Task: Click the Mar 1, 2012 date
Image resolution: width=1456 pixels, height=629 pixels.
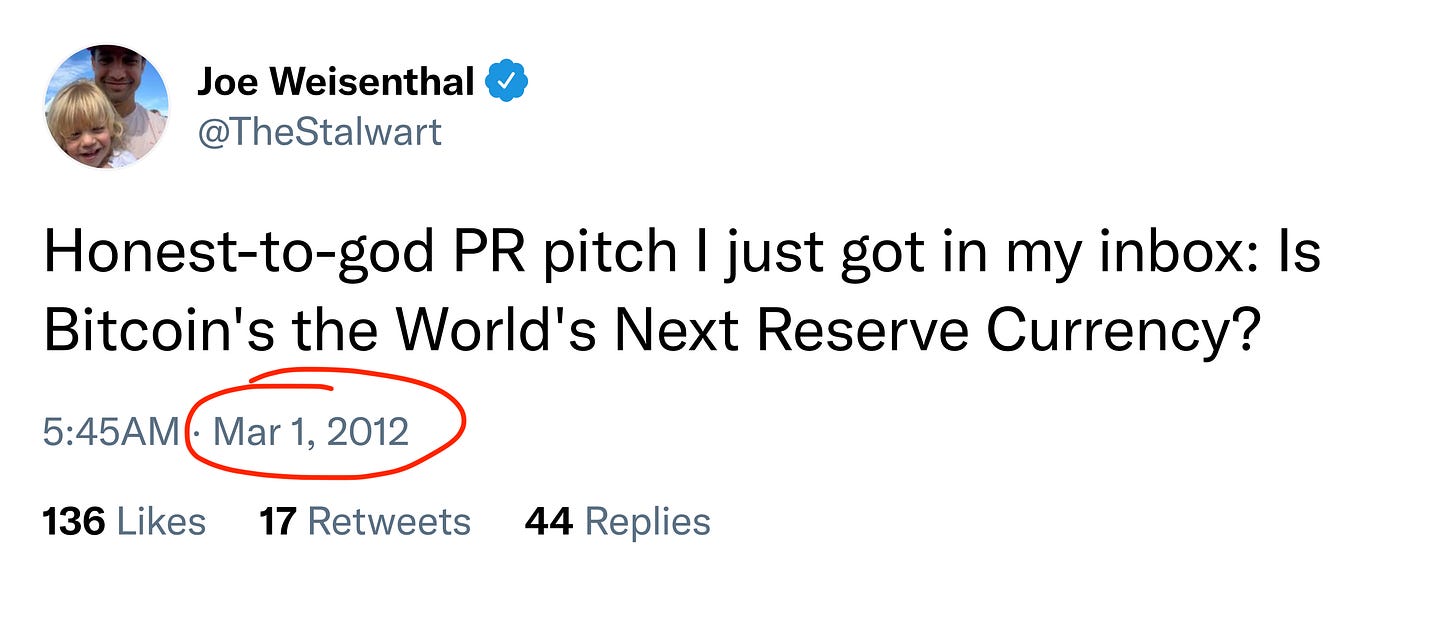Action: click(311, 432)
